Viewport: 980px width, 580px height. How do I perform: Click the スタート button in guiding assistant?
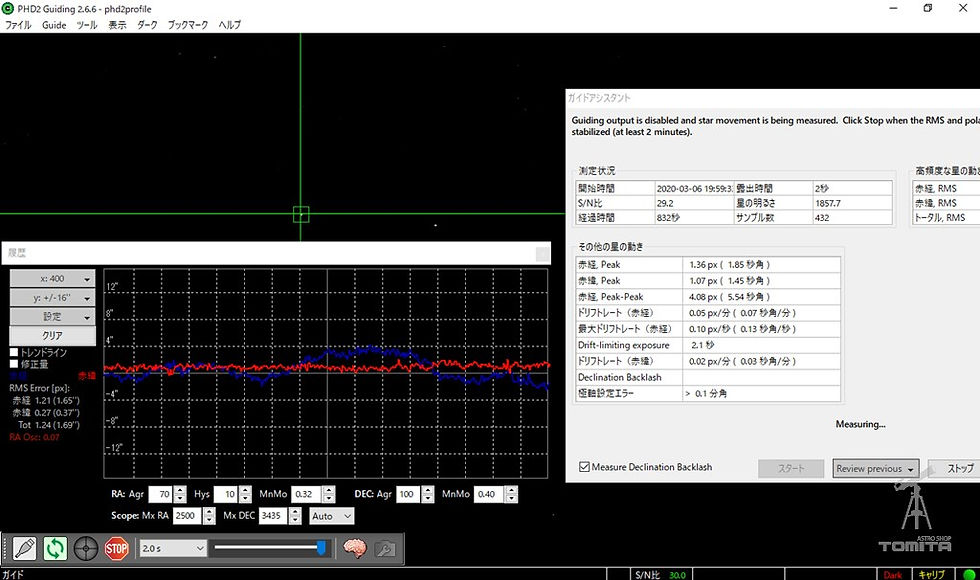791,468
